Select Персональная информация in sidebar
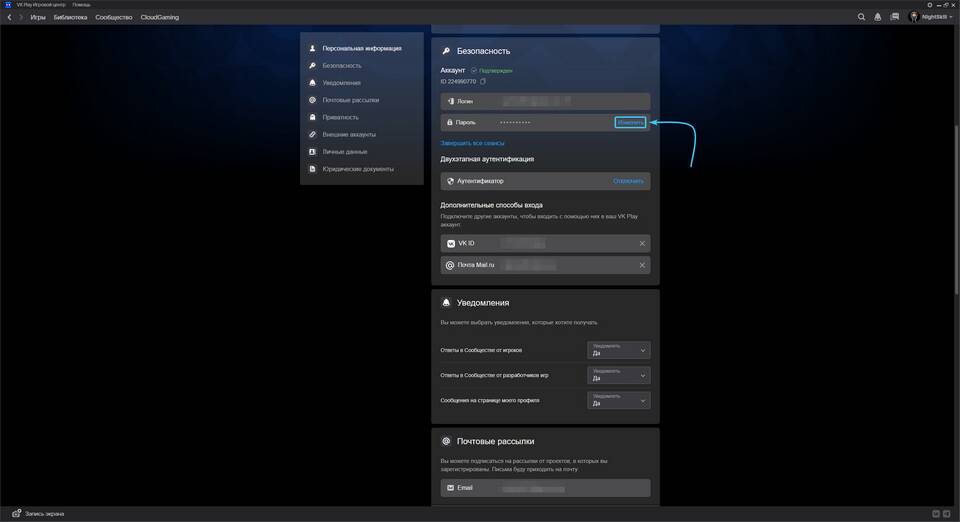The height and width of the screenshot is (522, 960). pyautogui.click(x=362, y=48)
